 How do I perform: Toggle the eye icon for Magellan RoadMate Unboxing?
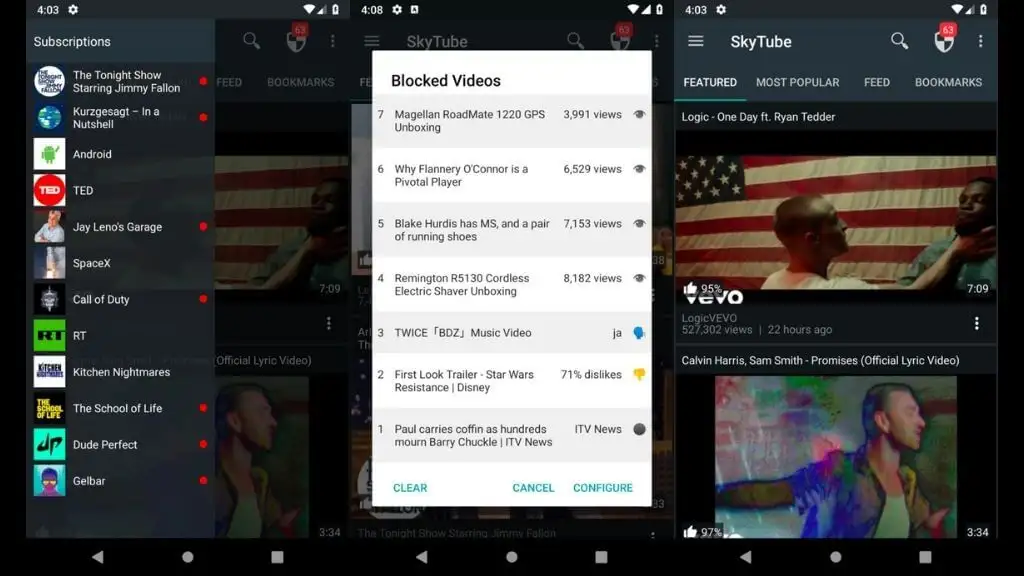(639, 115)
